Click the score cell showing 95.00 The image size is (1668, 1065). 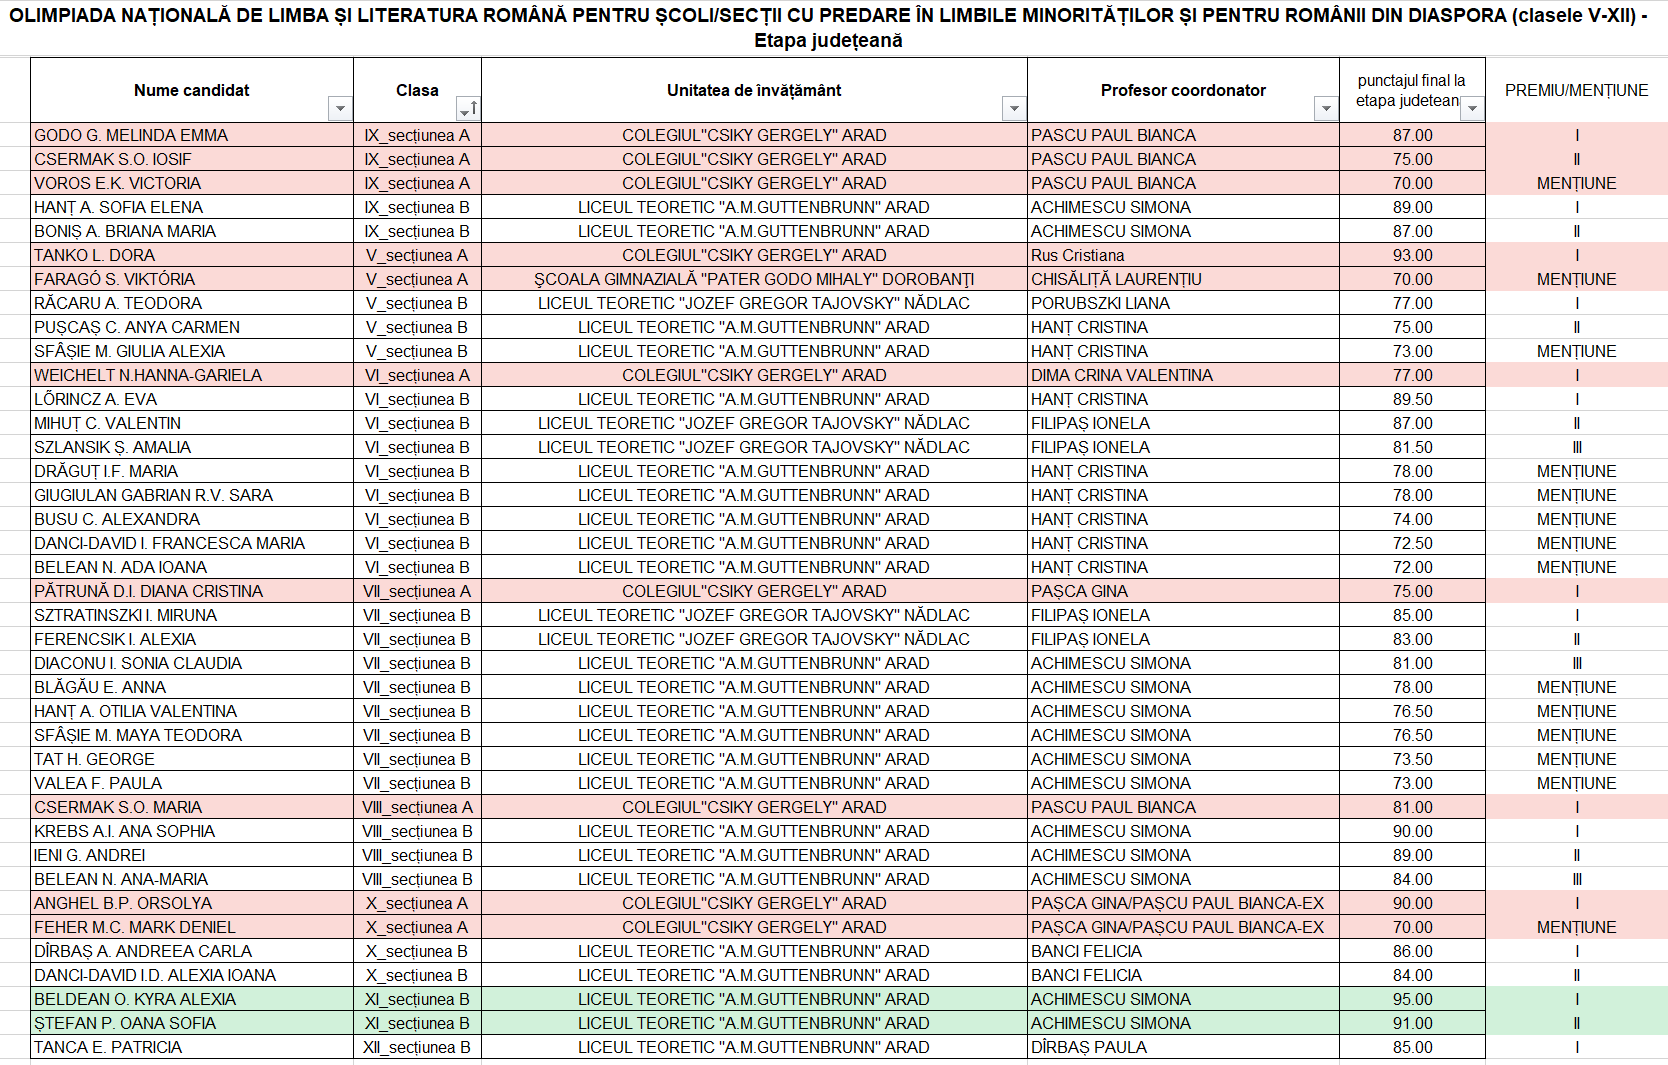1412,999
